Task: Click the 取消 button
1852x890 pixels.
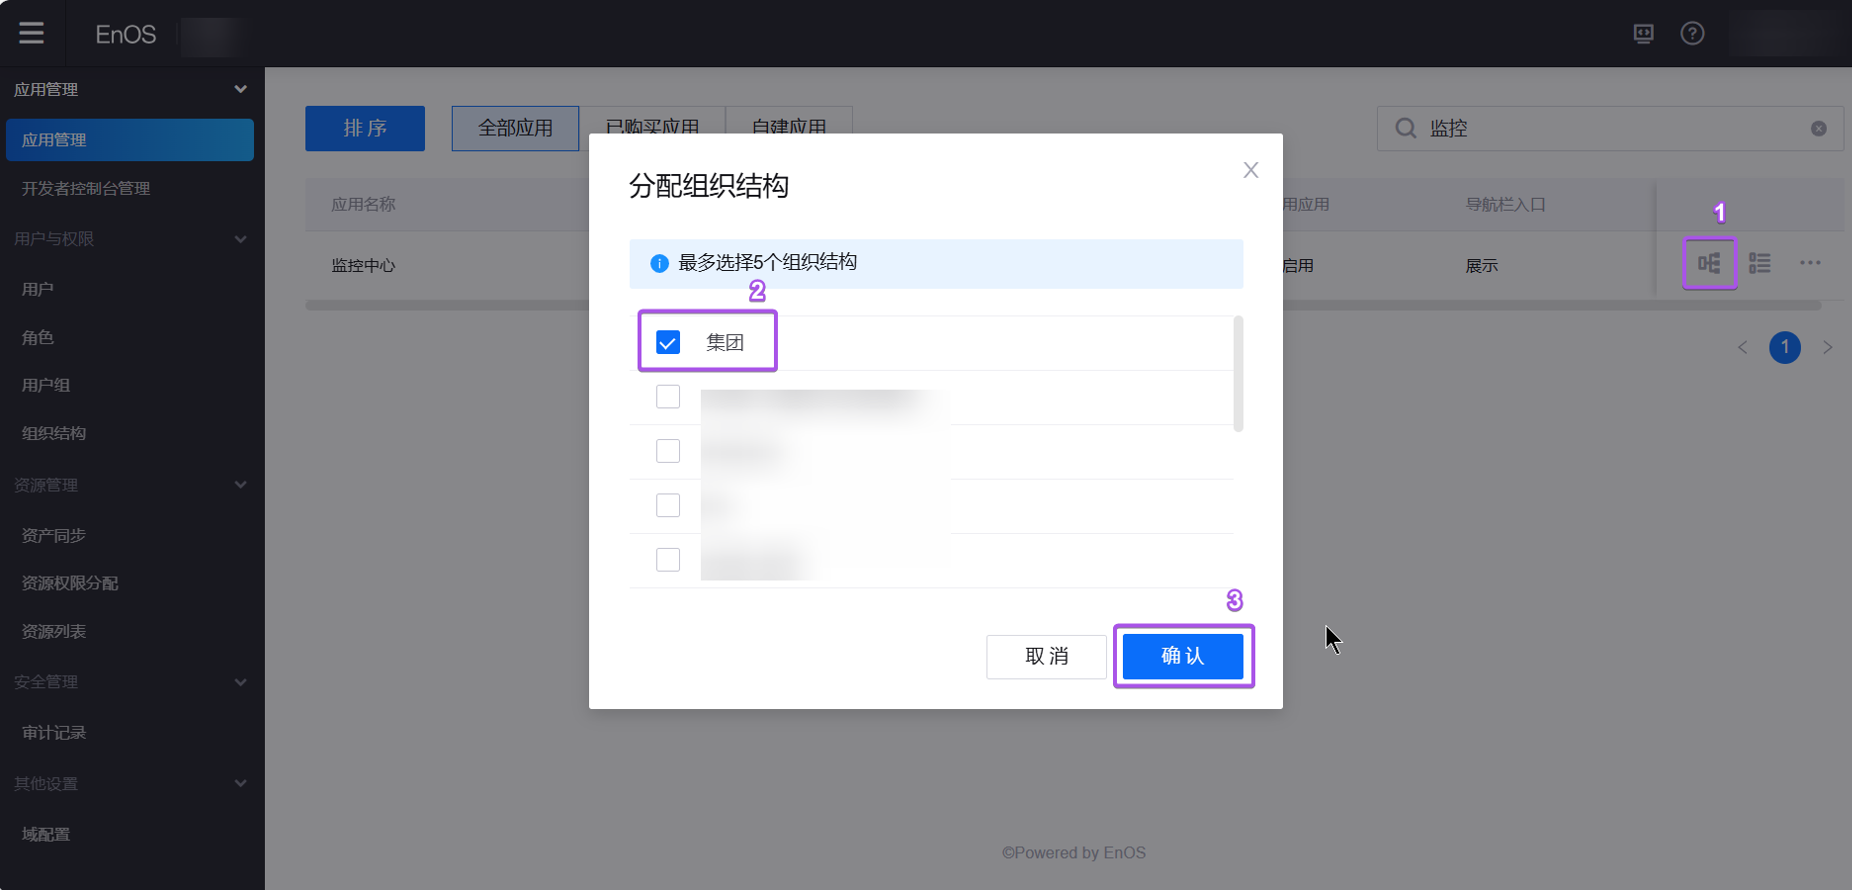Action: point(1046,656)
